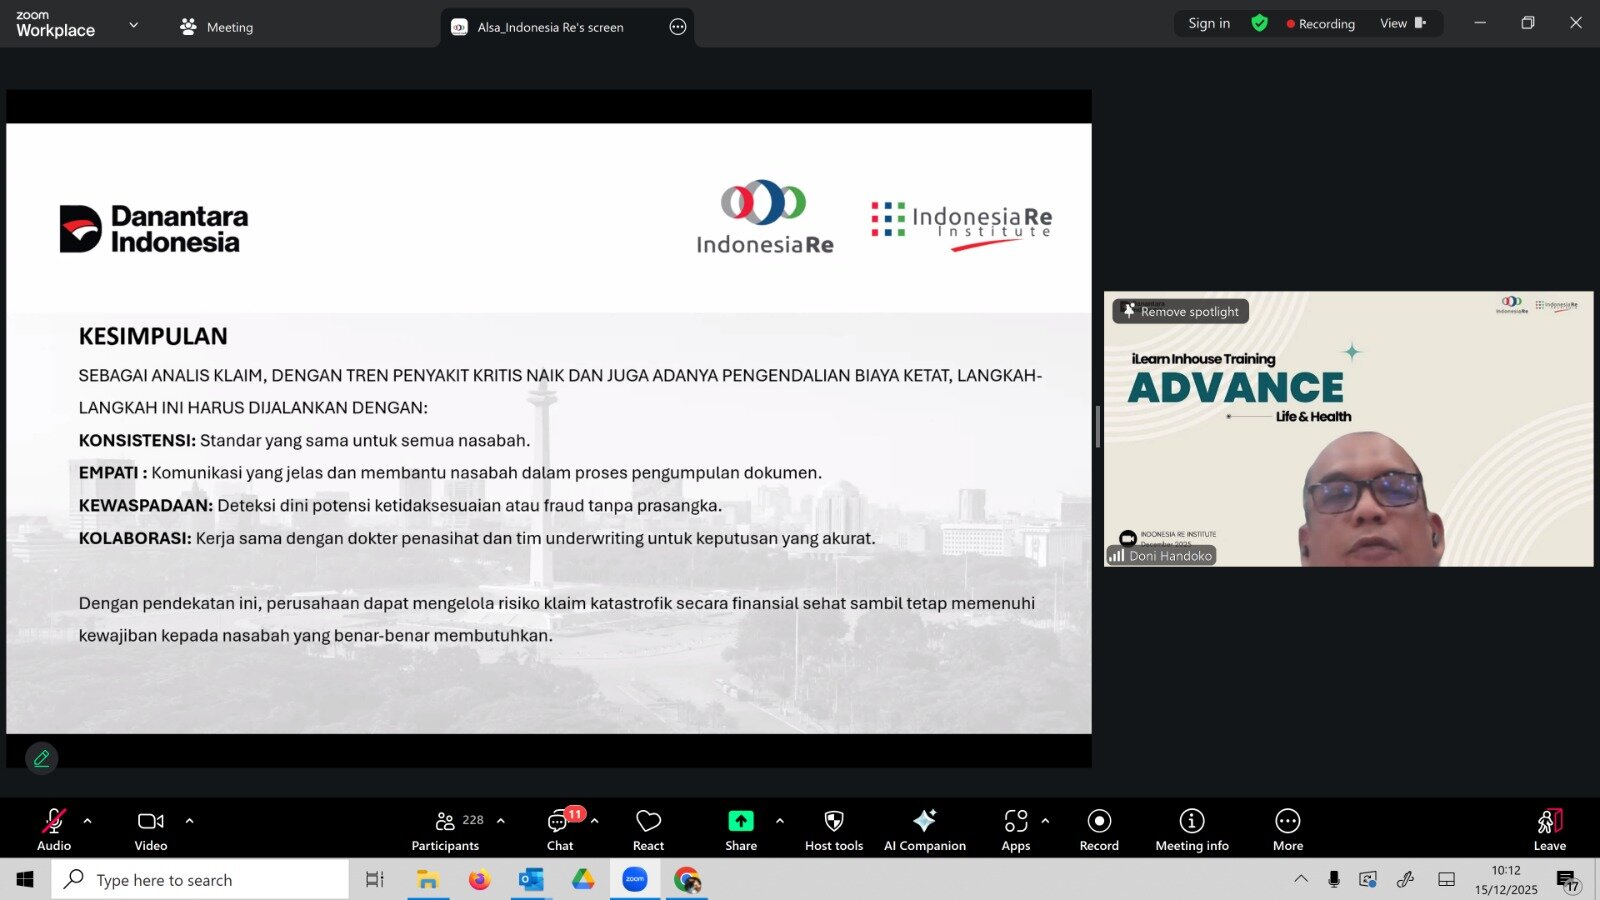Open the Chat panel
This screenshot has width=1600, height=900.
tap(559, 829)
